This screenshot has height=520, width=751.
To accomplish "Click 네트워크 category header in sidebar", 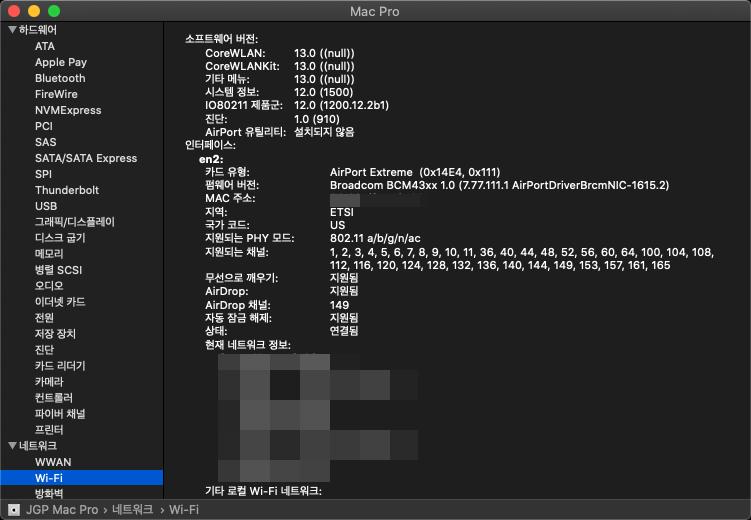I will coord(38,446).
